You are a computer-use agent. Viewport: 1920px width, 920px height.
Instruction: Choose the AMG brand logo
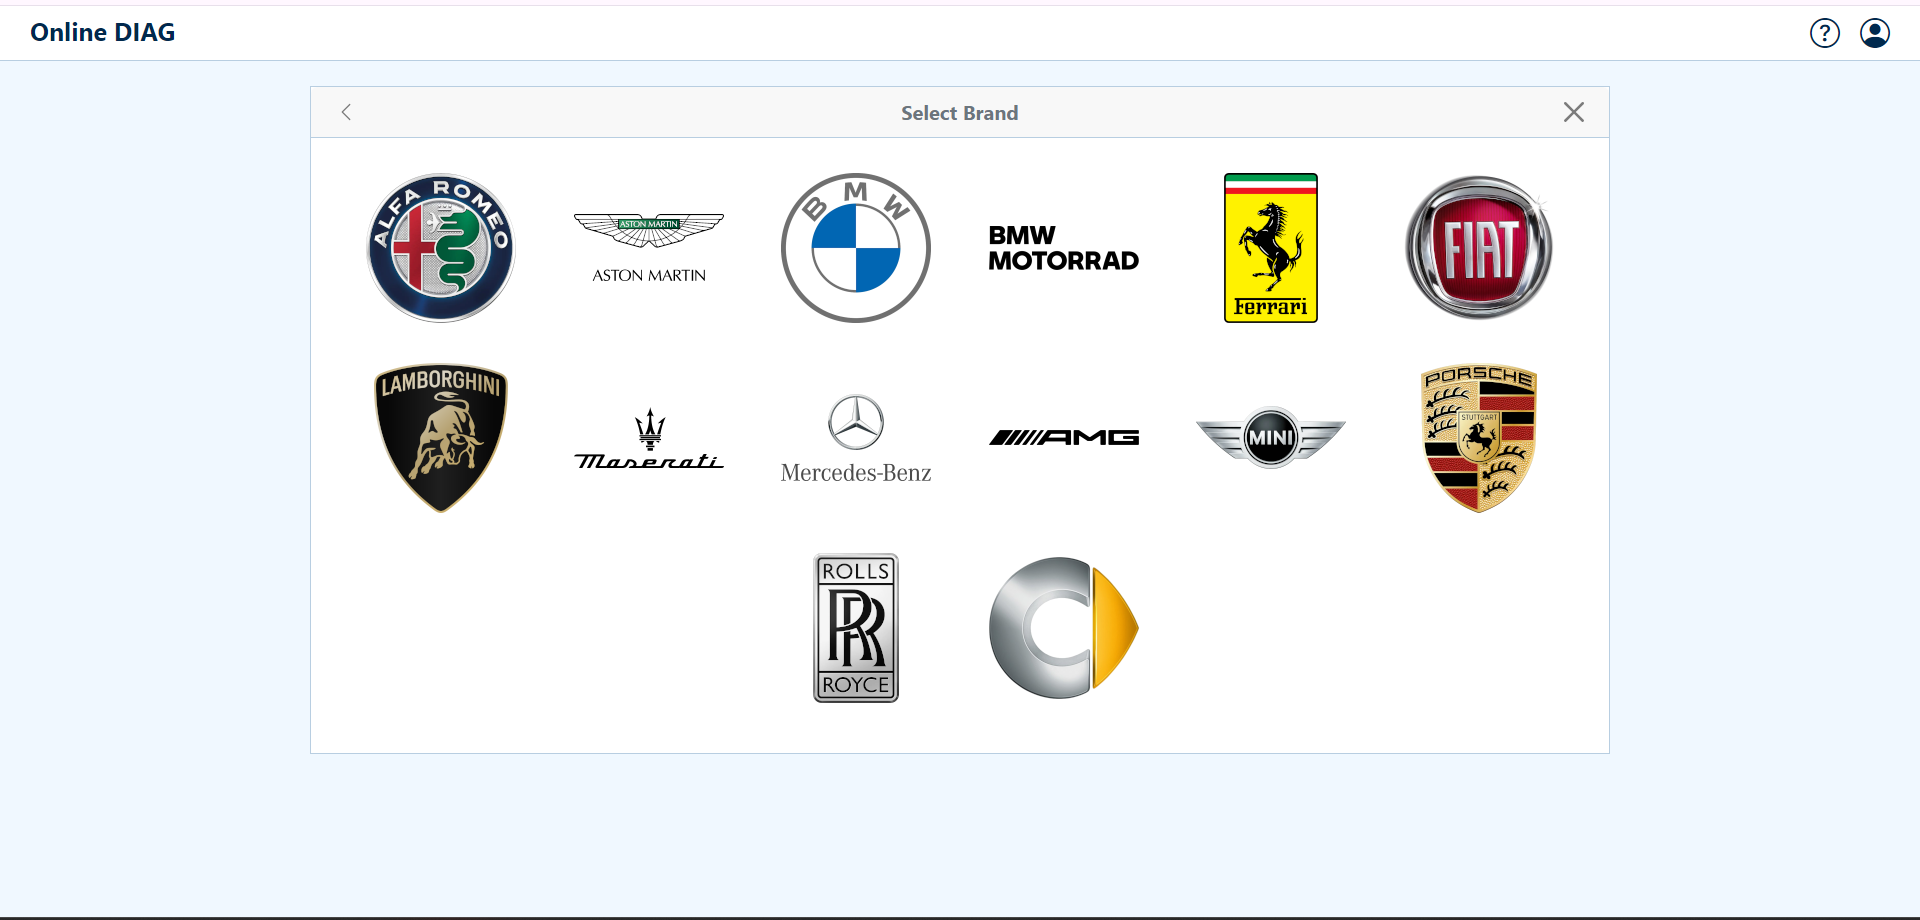coord(1064,438)
